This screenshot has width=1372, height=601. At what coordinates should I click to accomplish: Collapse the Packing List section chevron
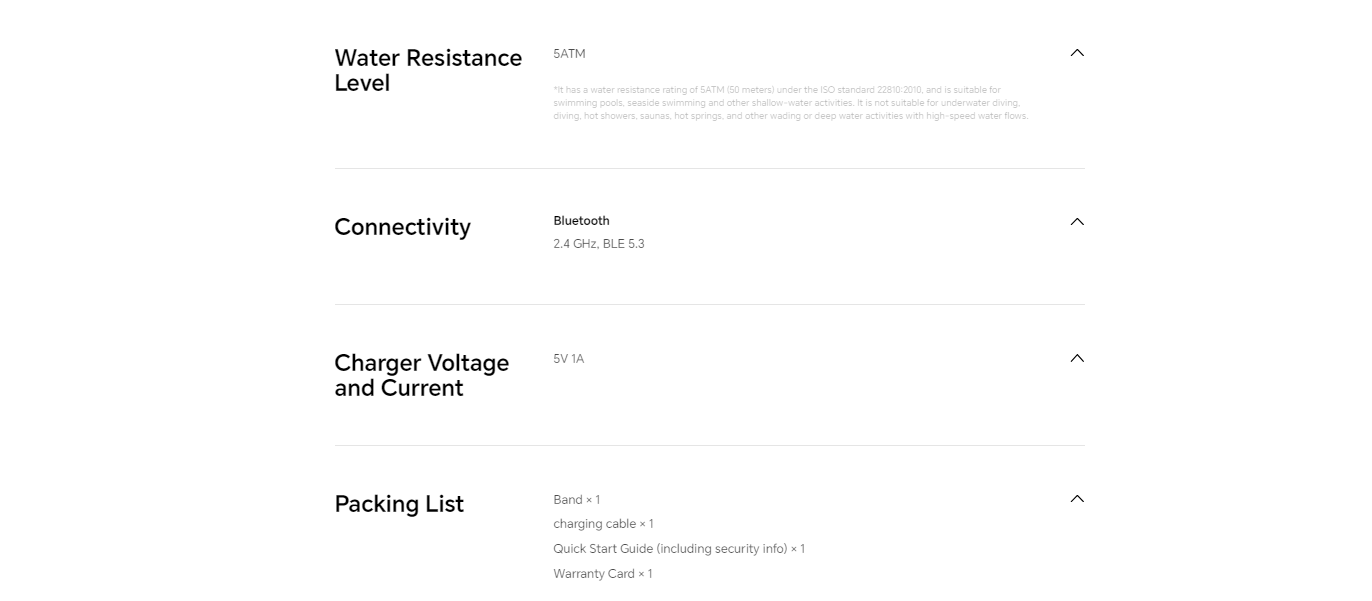click(1077, 499)
